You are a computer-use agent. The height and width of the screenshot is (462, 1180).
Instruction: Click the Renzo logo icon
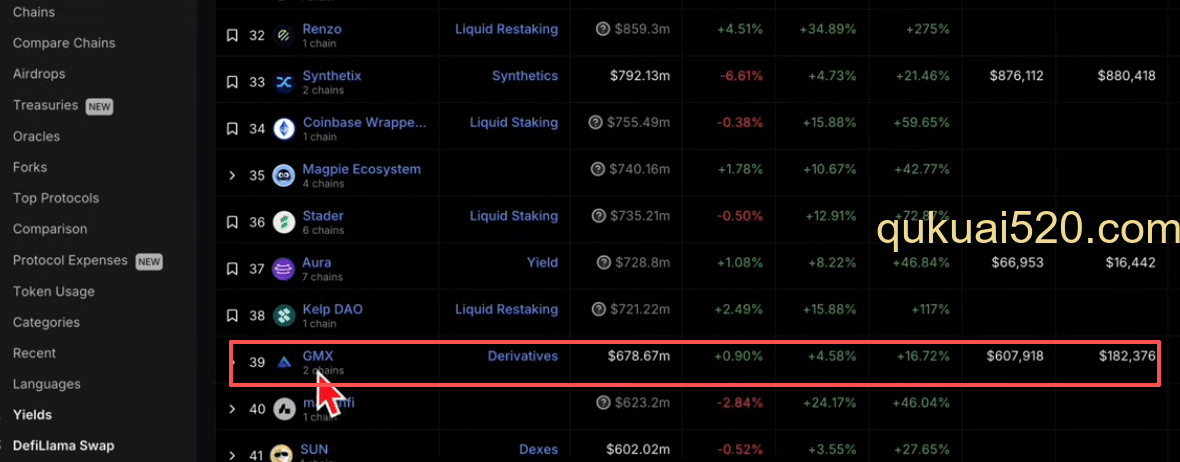click(x=284, y=35)
